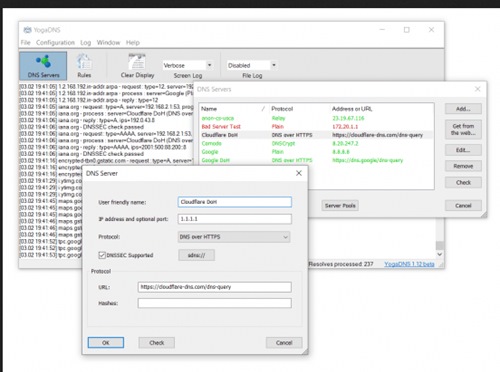Expand the Disabled file log dropdown
This screenshot has width=500, height=372.
click(x=274, y=65)
